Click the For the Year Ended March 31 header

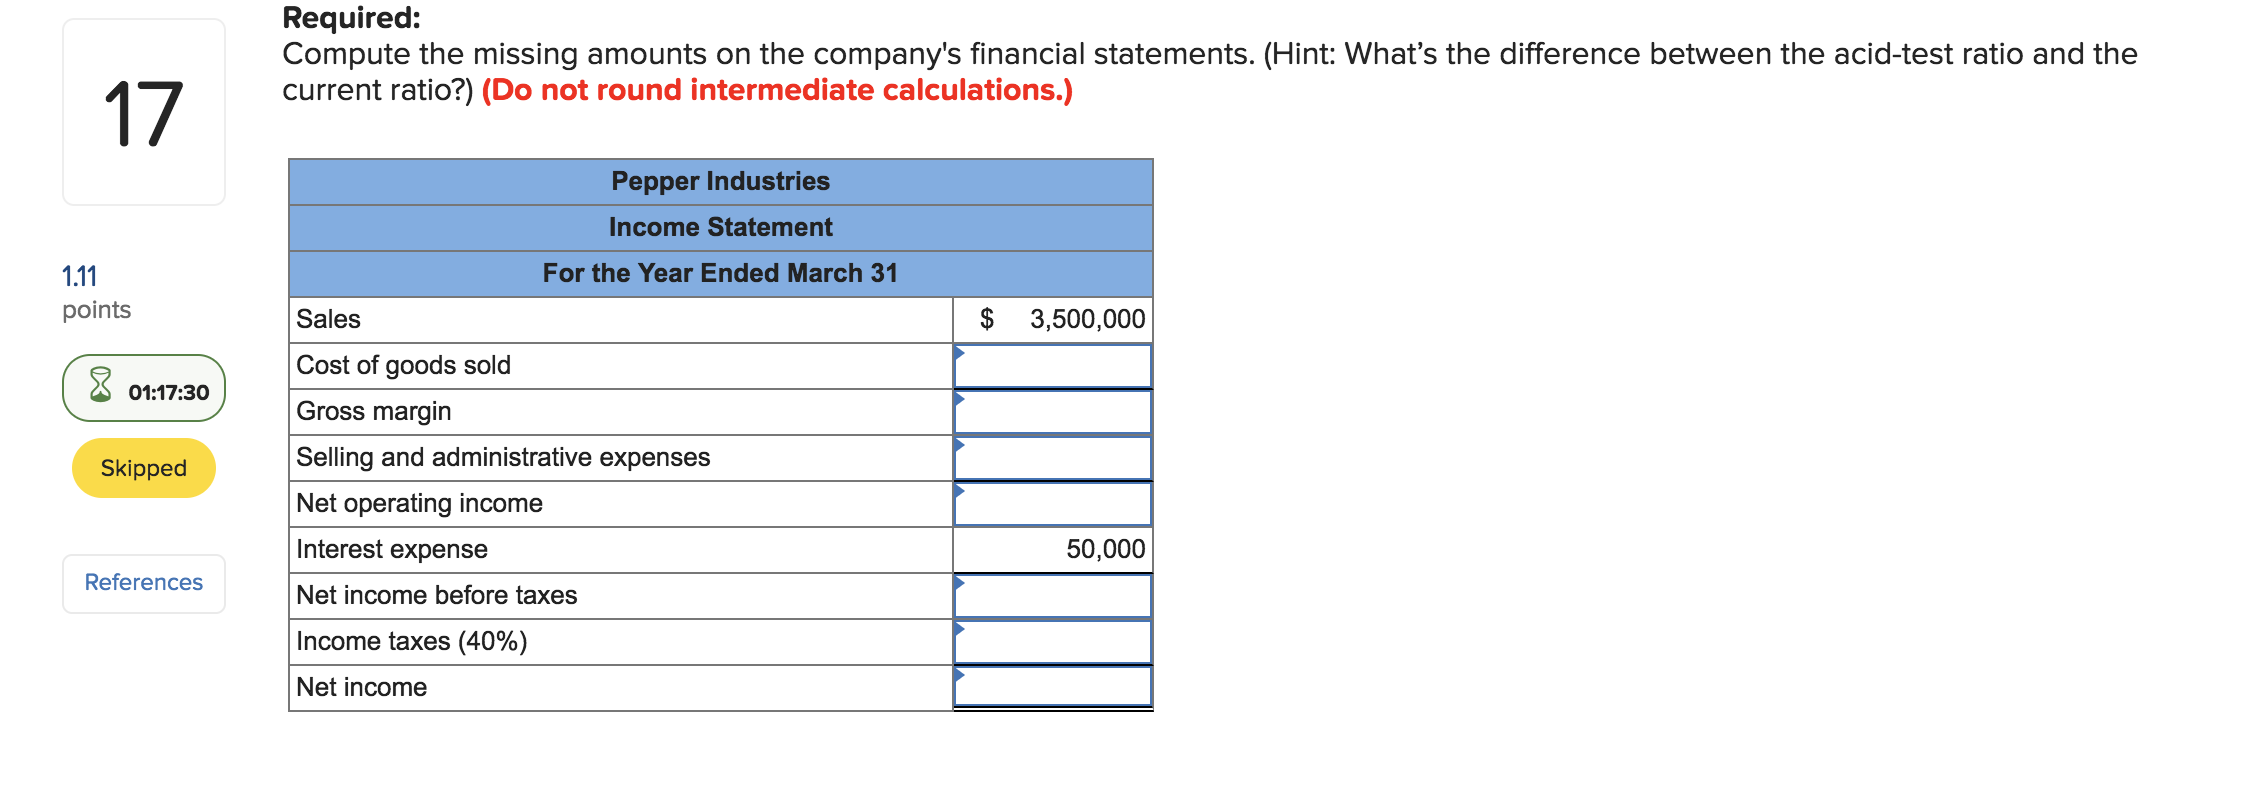pyautogui.click(x=721, y=272)
